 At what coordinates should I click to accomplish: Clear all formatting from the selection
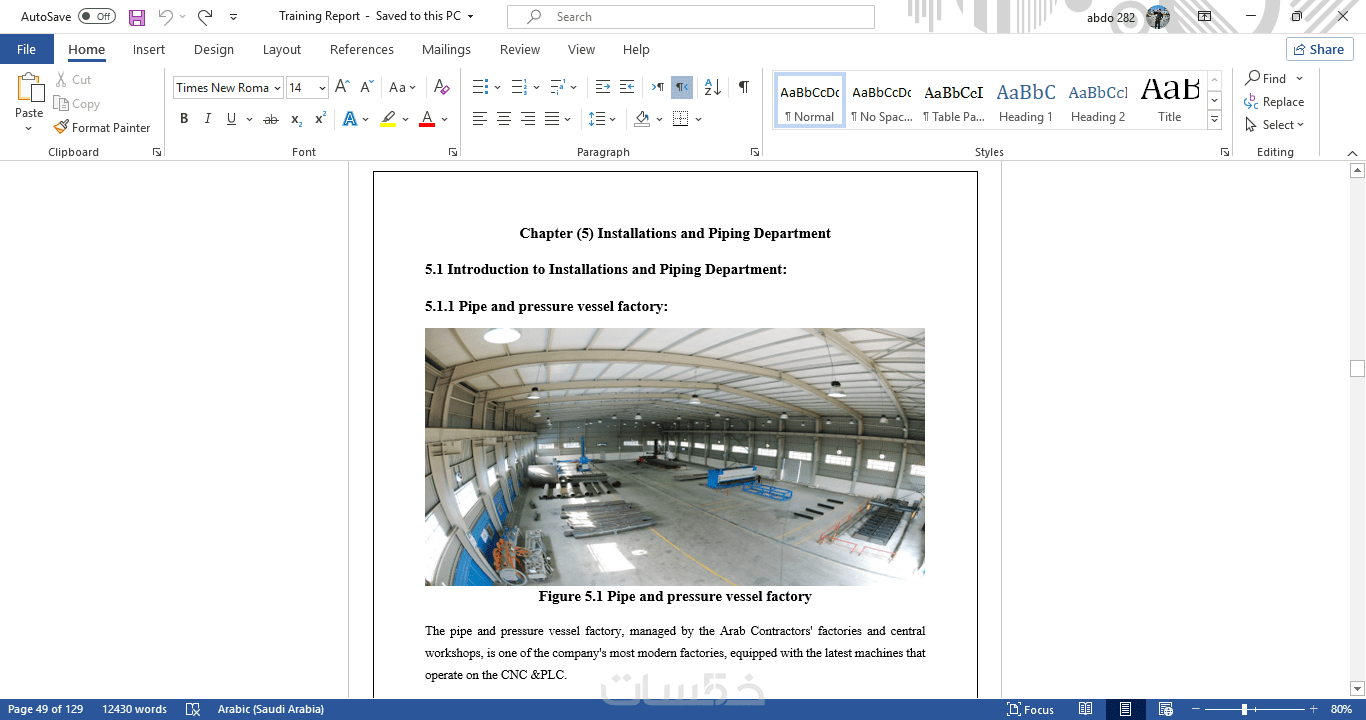tap(442, 88)
